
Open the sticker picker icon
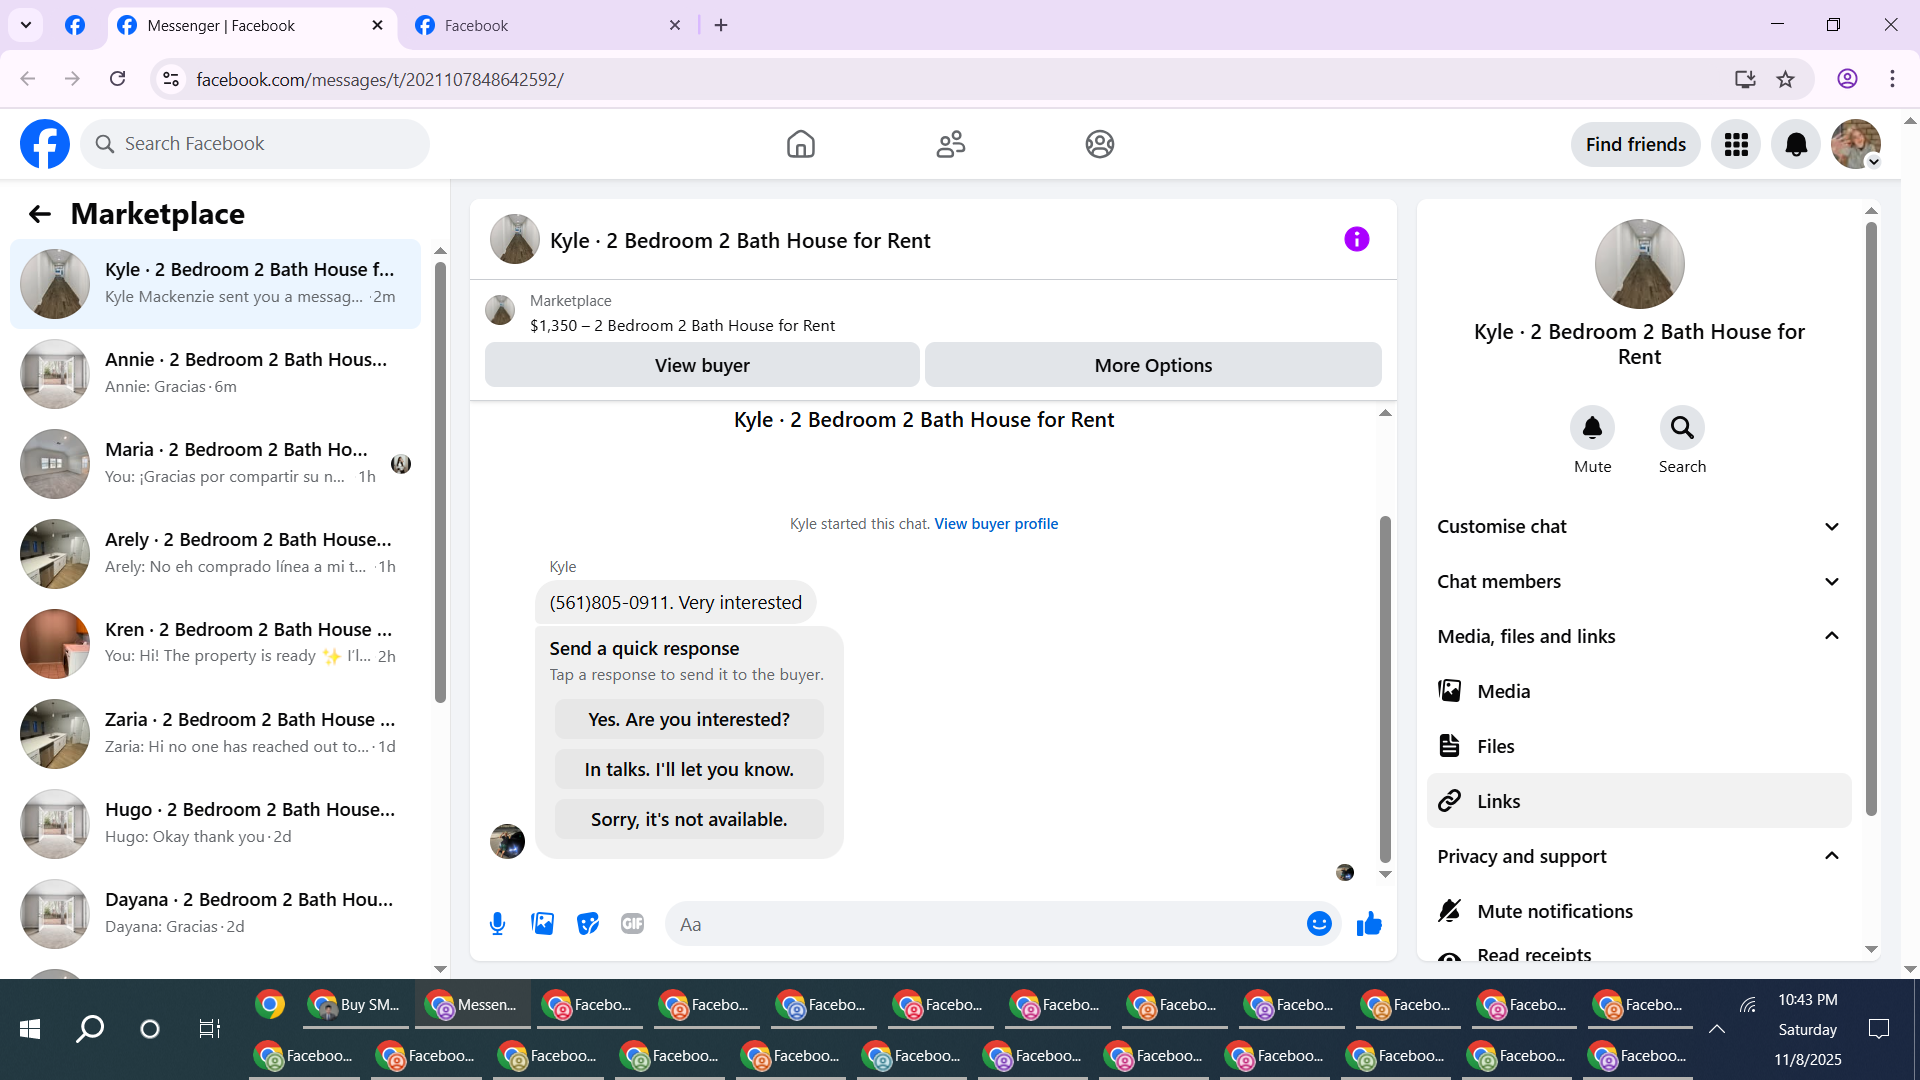588,924
